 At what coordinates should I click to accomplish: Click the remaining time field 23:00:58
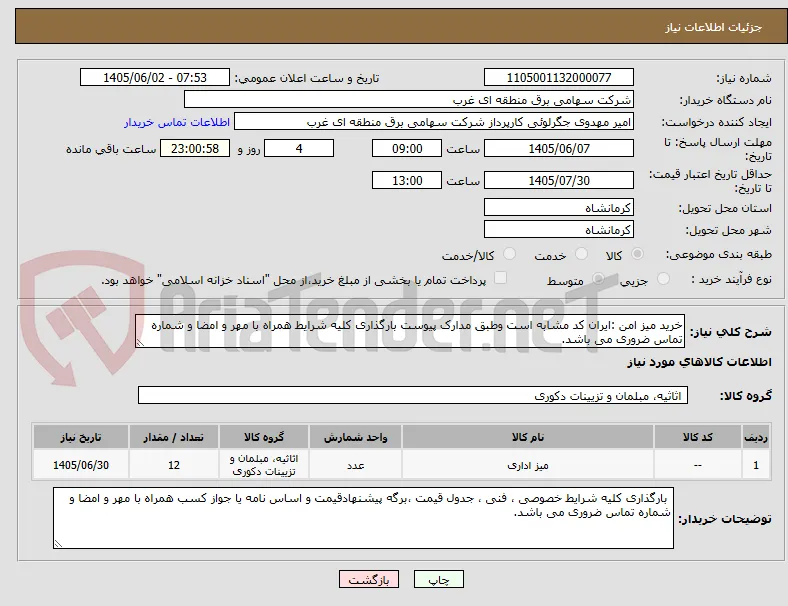pos(195,148)
